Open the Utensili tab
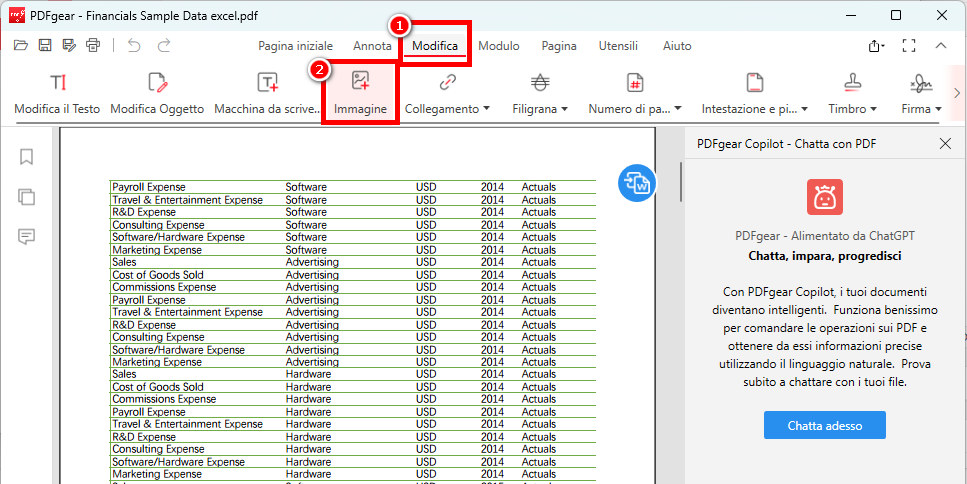 pyautogui.click(x=617, y=46)
